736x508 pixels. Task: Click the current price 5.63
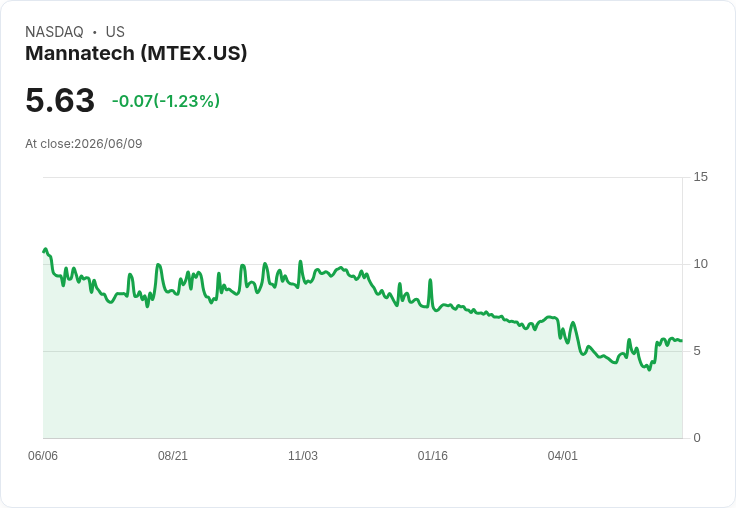click(x=60, y=100)
